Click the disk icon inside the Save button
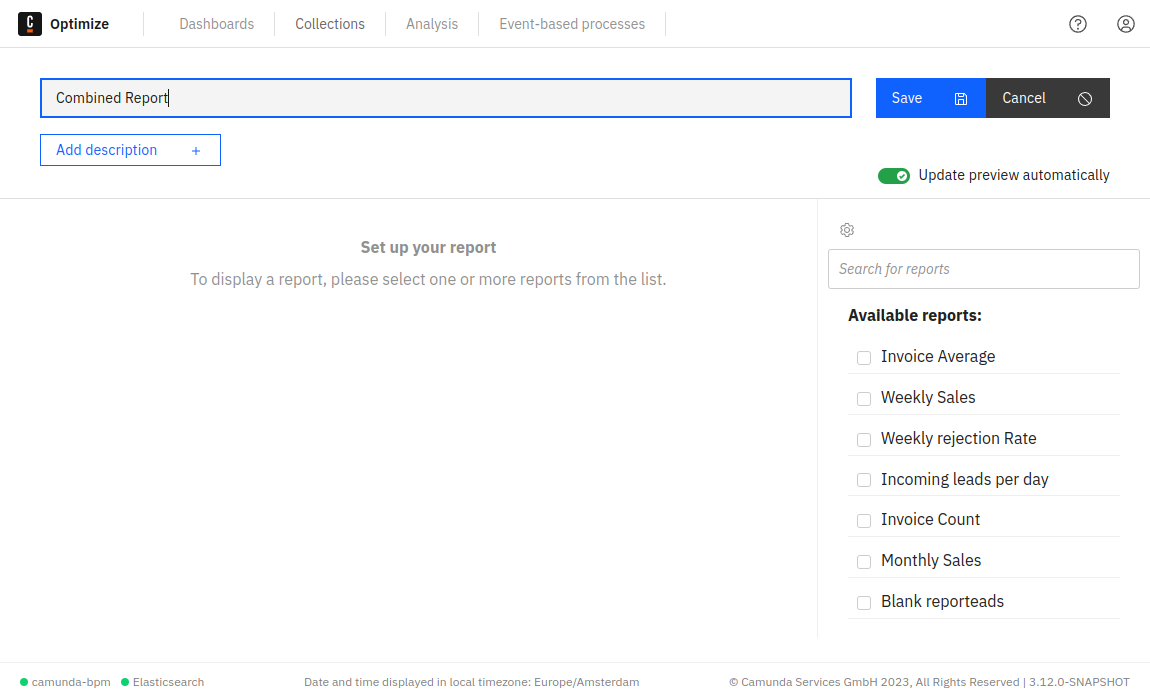Image resolution: width=1150 pixels, height=700 pixels. [x=961, y=98]
